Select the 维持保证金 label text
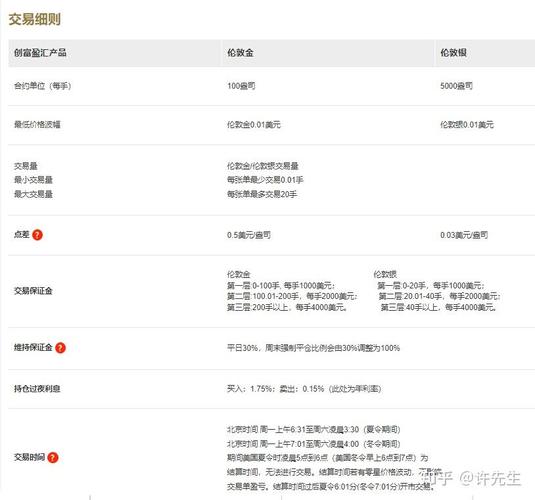This screenshot has height=500, width=535. 33,347
